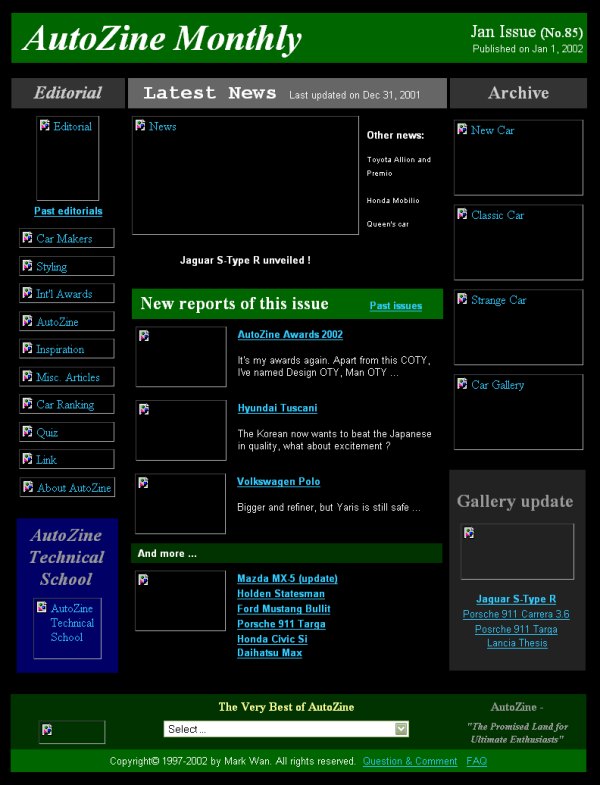Click the footer logo image
Viewport: 600px width, 785px height.
pyautogui.click(x=72, y=732)
